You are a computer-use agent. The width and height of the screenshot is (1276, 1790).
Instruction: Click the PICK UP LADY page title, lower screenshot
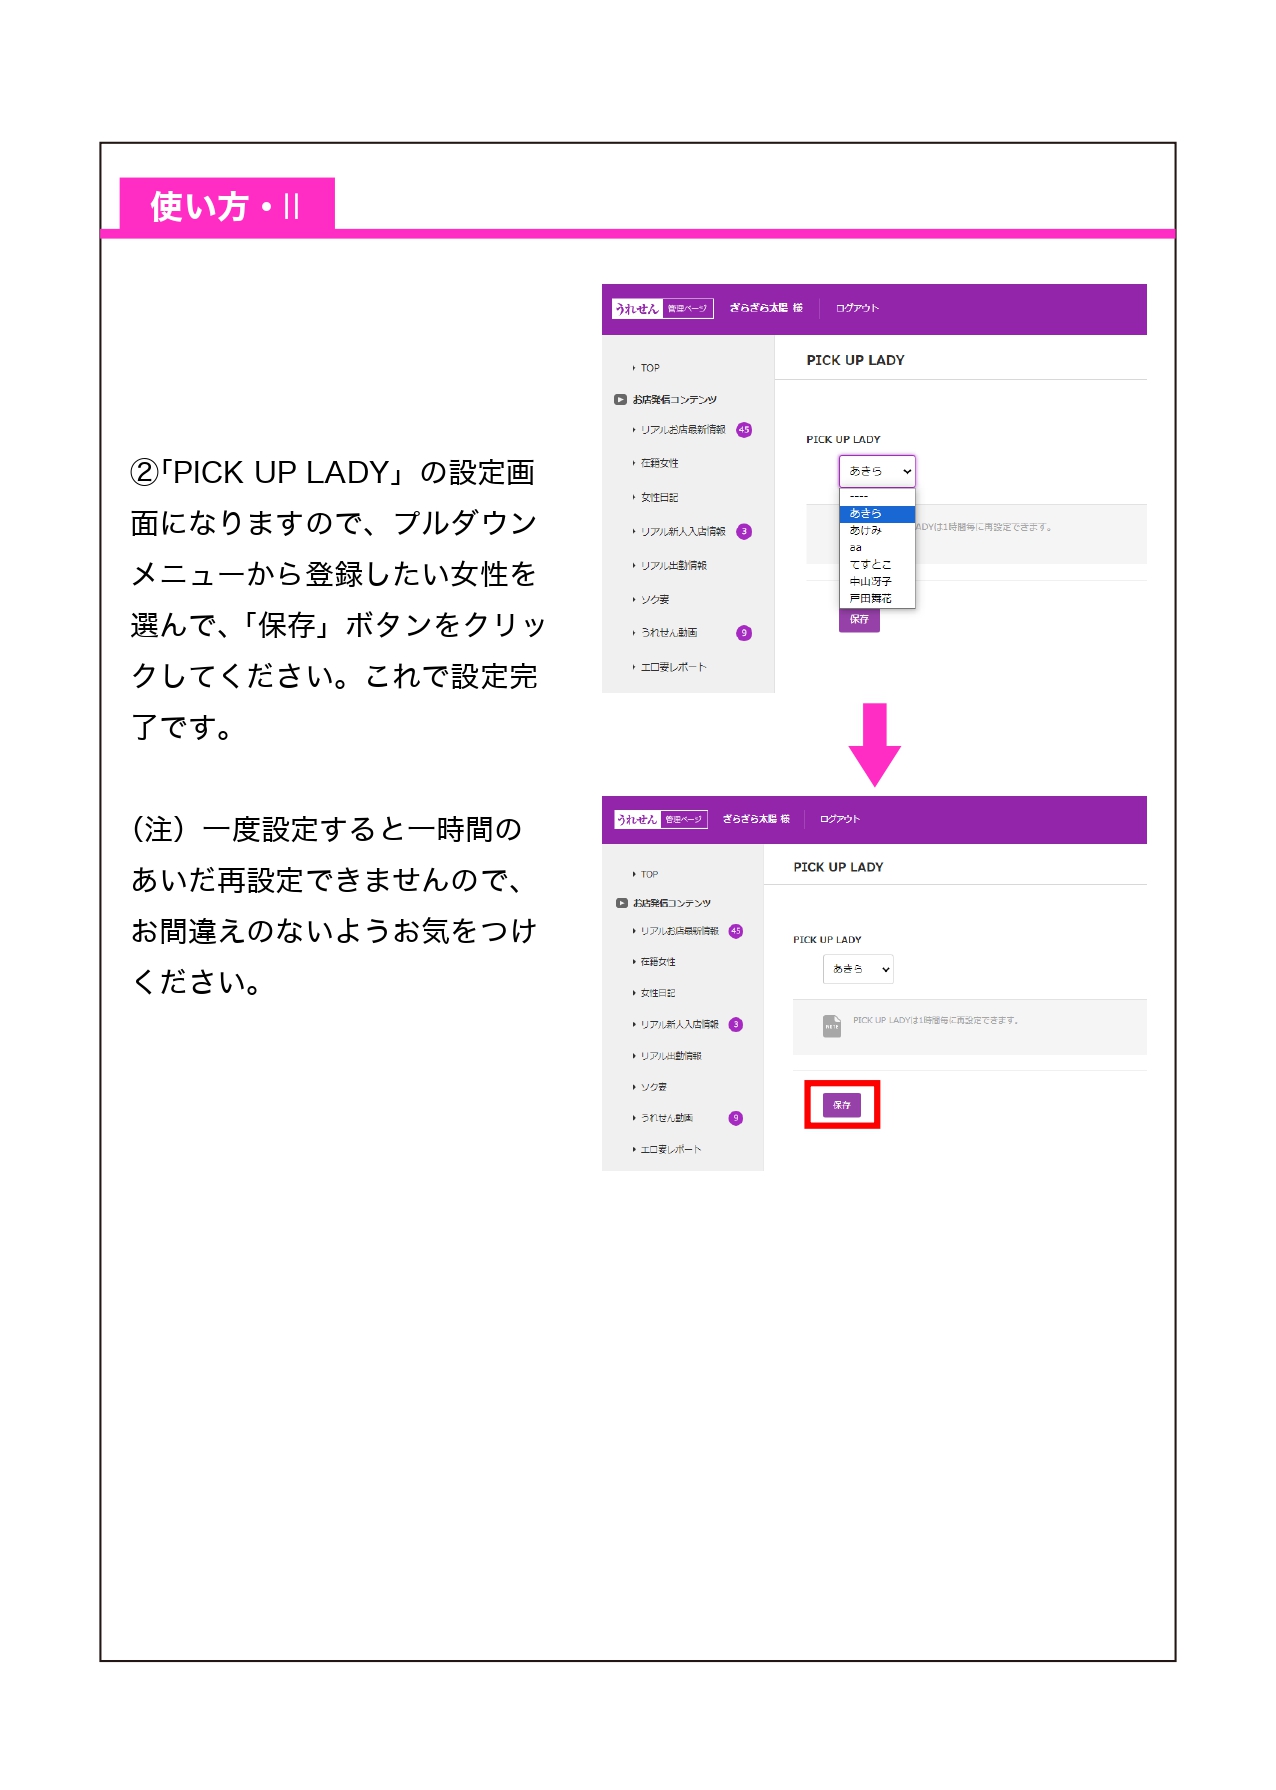838,867
